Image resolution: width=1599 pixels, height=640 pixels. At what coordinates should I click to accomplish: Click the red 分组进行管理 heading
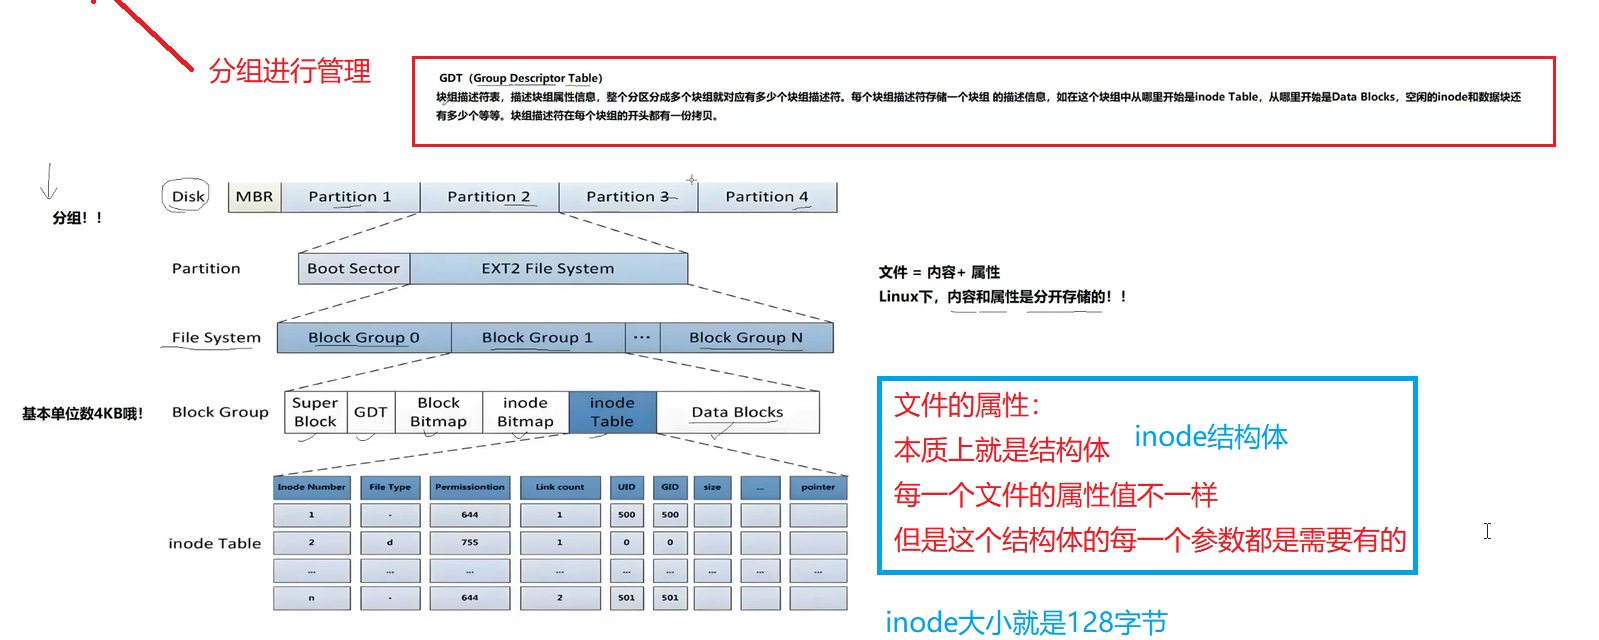(x=289, y=71)
